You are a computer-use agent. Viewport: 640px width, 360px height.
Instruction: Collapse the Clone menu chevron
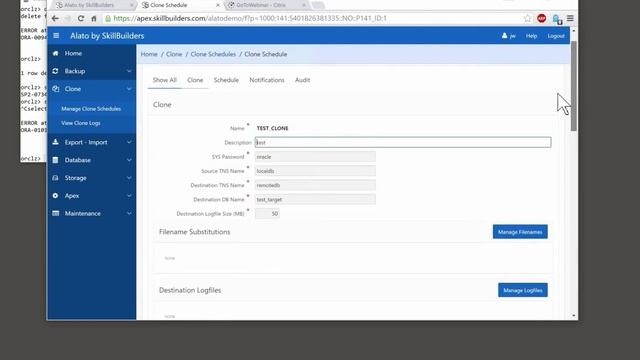(129, 89)
